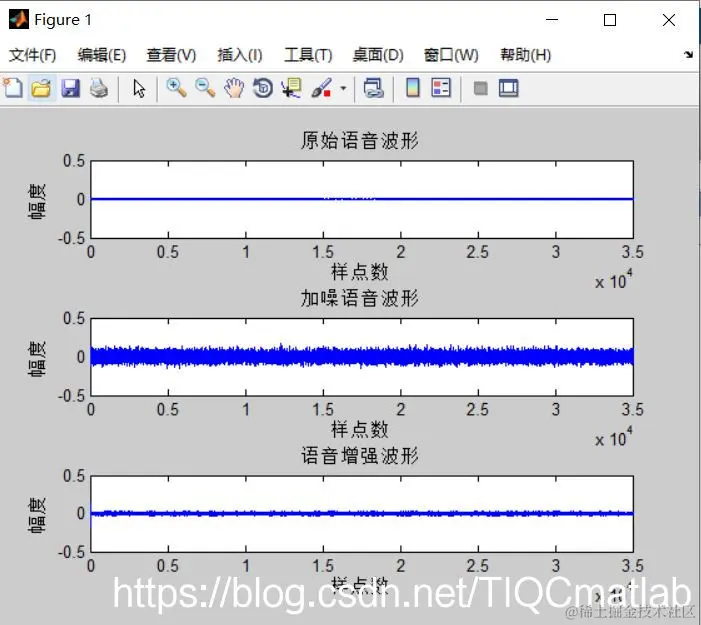Screen dimensions: 701x625
Task: Maximize the Figure 1 window
Action: (610, 20)
